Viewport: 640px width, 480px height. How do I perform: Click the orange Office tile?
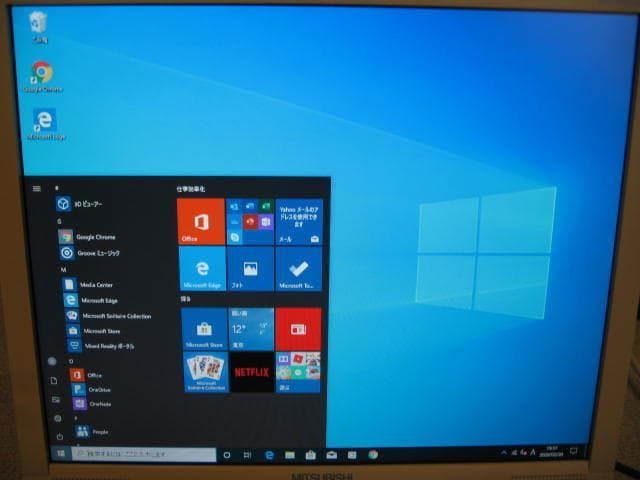[x=201, y=222]
